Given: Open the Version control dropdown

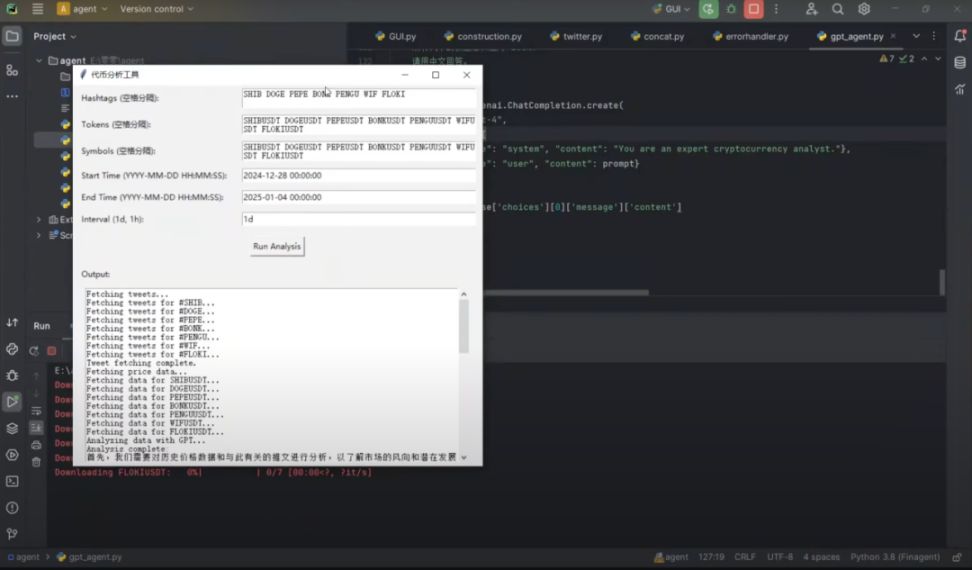Looking at the screenshot, I should (156, 9).
